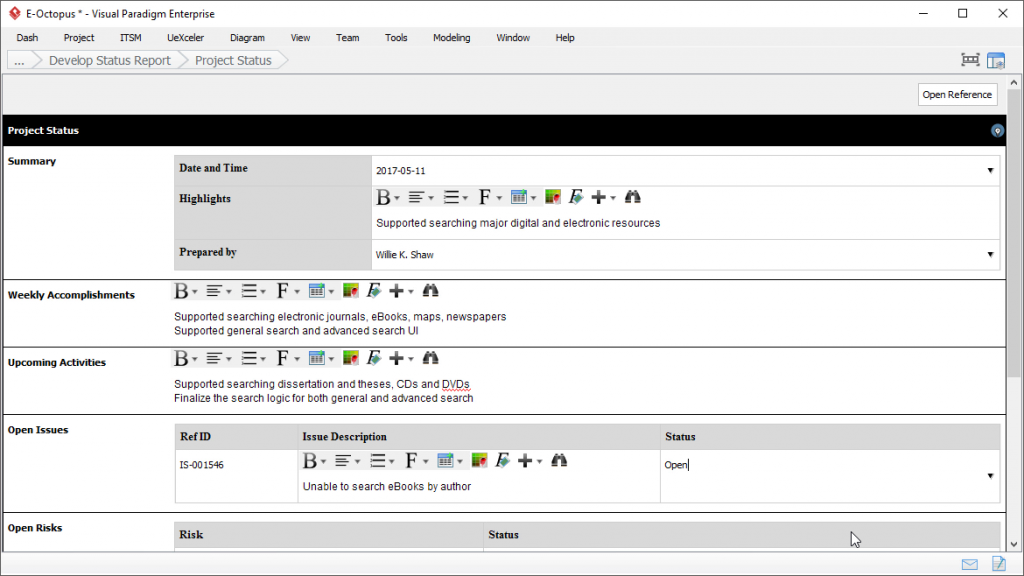Click the image insert icon in Upcoming Activities
Image resolution: width=1024 pixels, height=576 pixels.
coord(353,357)
